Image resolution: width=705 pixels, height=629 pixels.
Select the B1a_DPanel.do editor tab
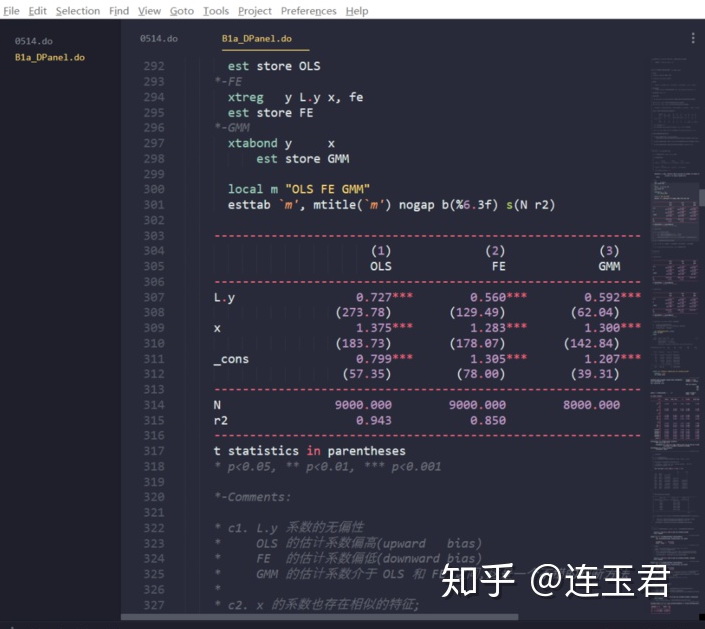[257, 39]
